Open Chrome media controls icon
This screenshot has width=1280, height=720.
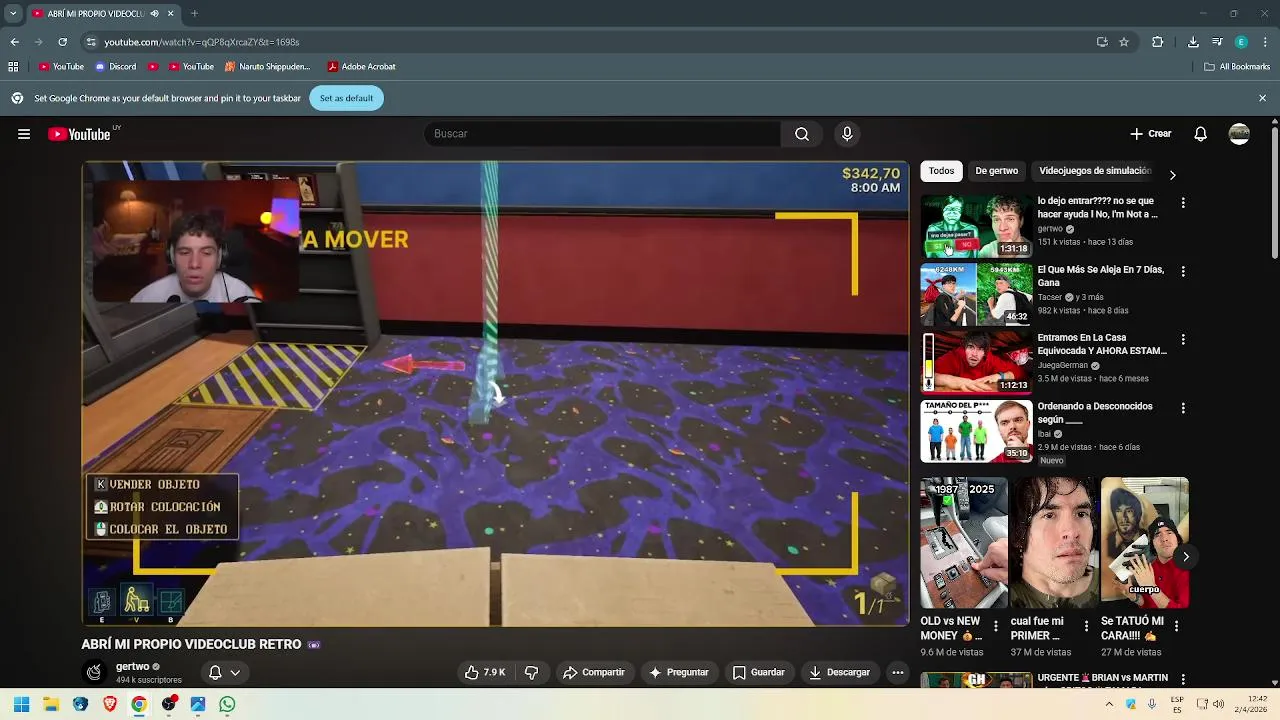point(1217,42)
